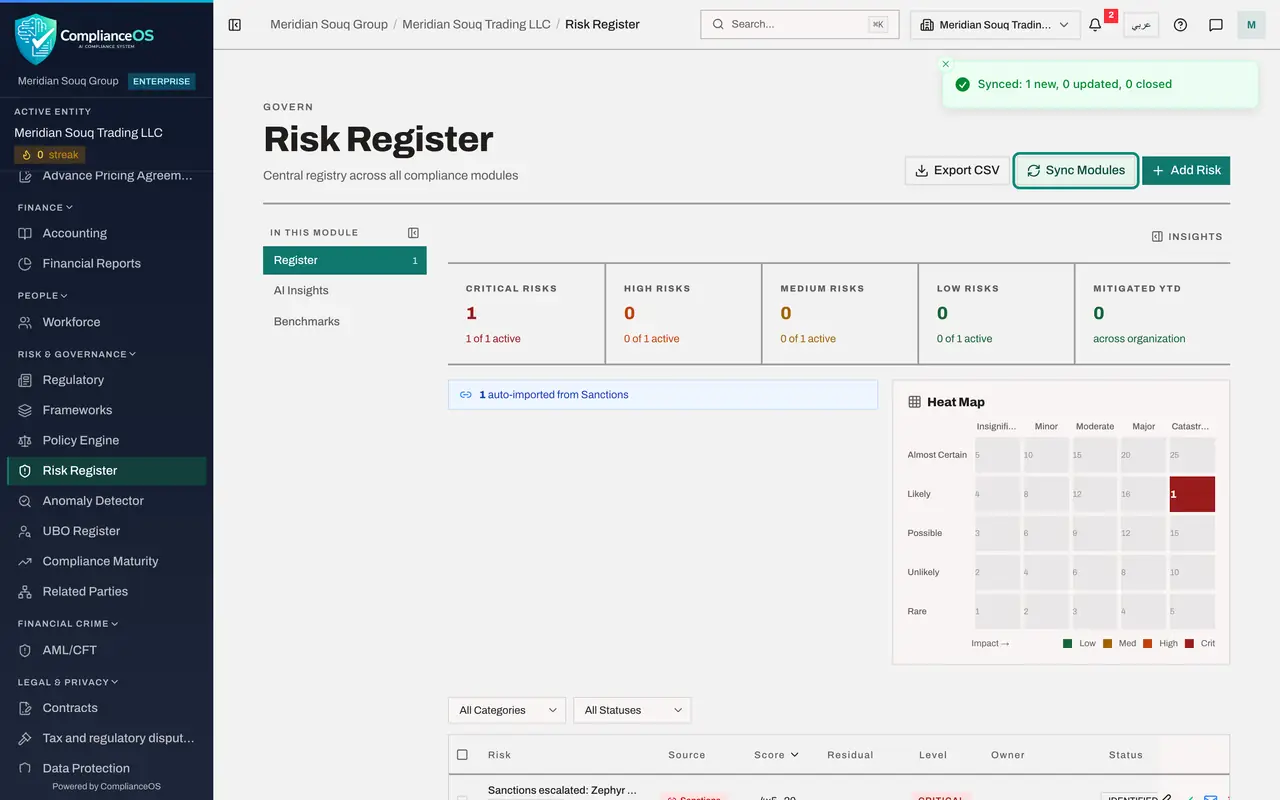Collapse the Financial Crime section

[68, 624]
